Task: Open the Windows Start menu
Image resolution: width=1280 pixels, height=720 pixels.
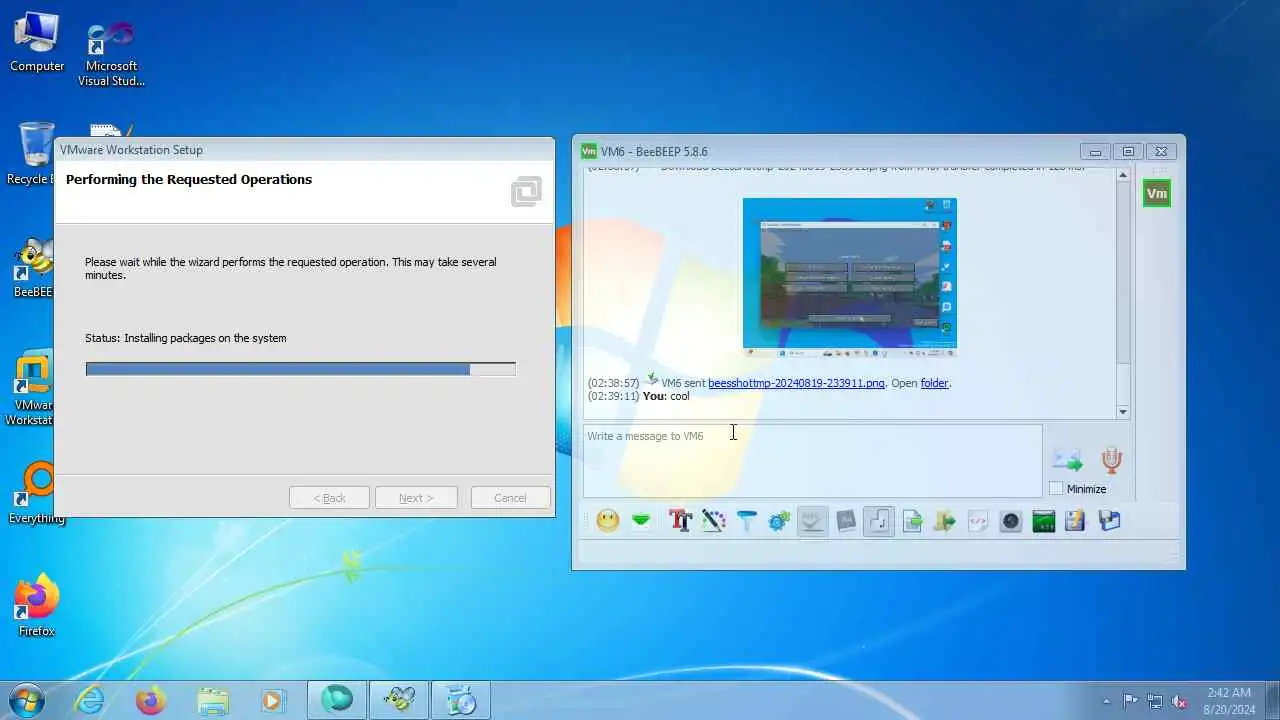Action: [26, 700]
